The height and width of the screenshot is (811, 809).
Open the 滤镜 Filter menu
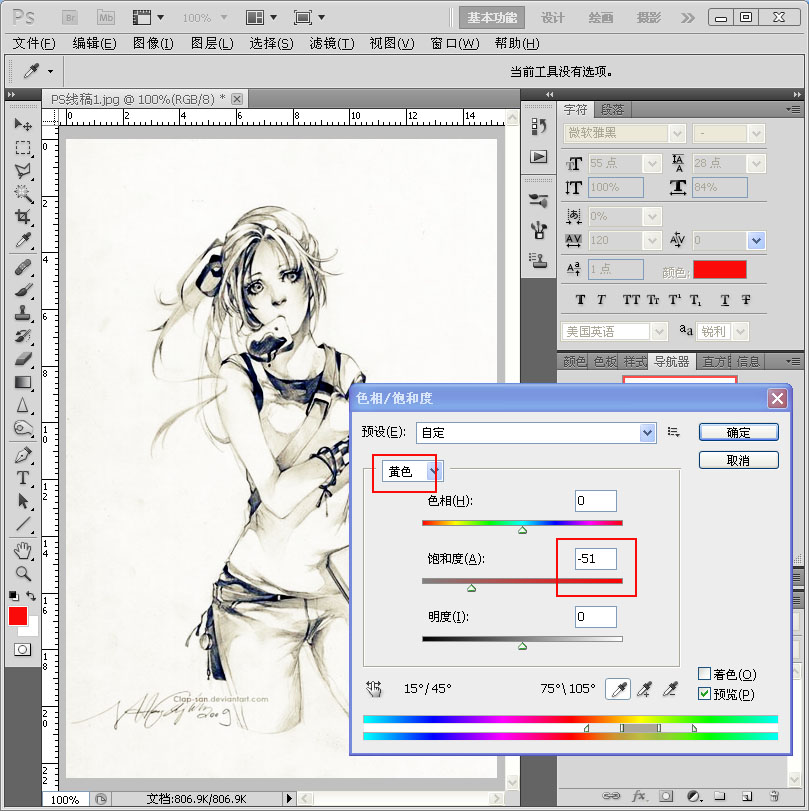tap(332, 43)
